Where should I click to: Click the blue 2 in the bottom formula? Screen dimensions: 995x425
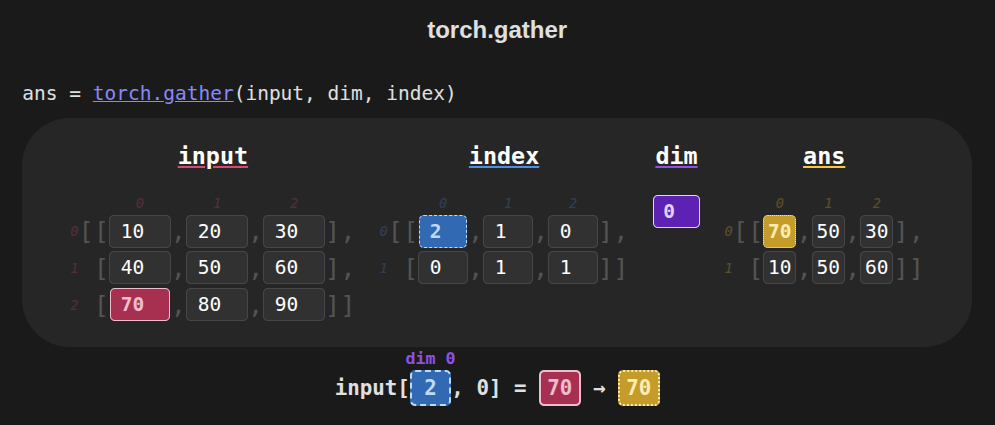431,388
